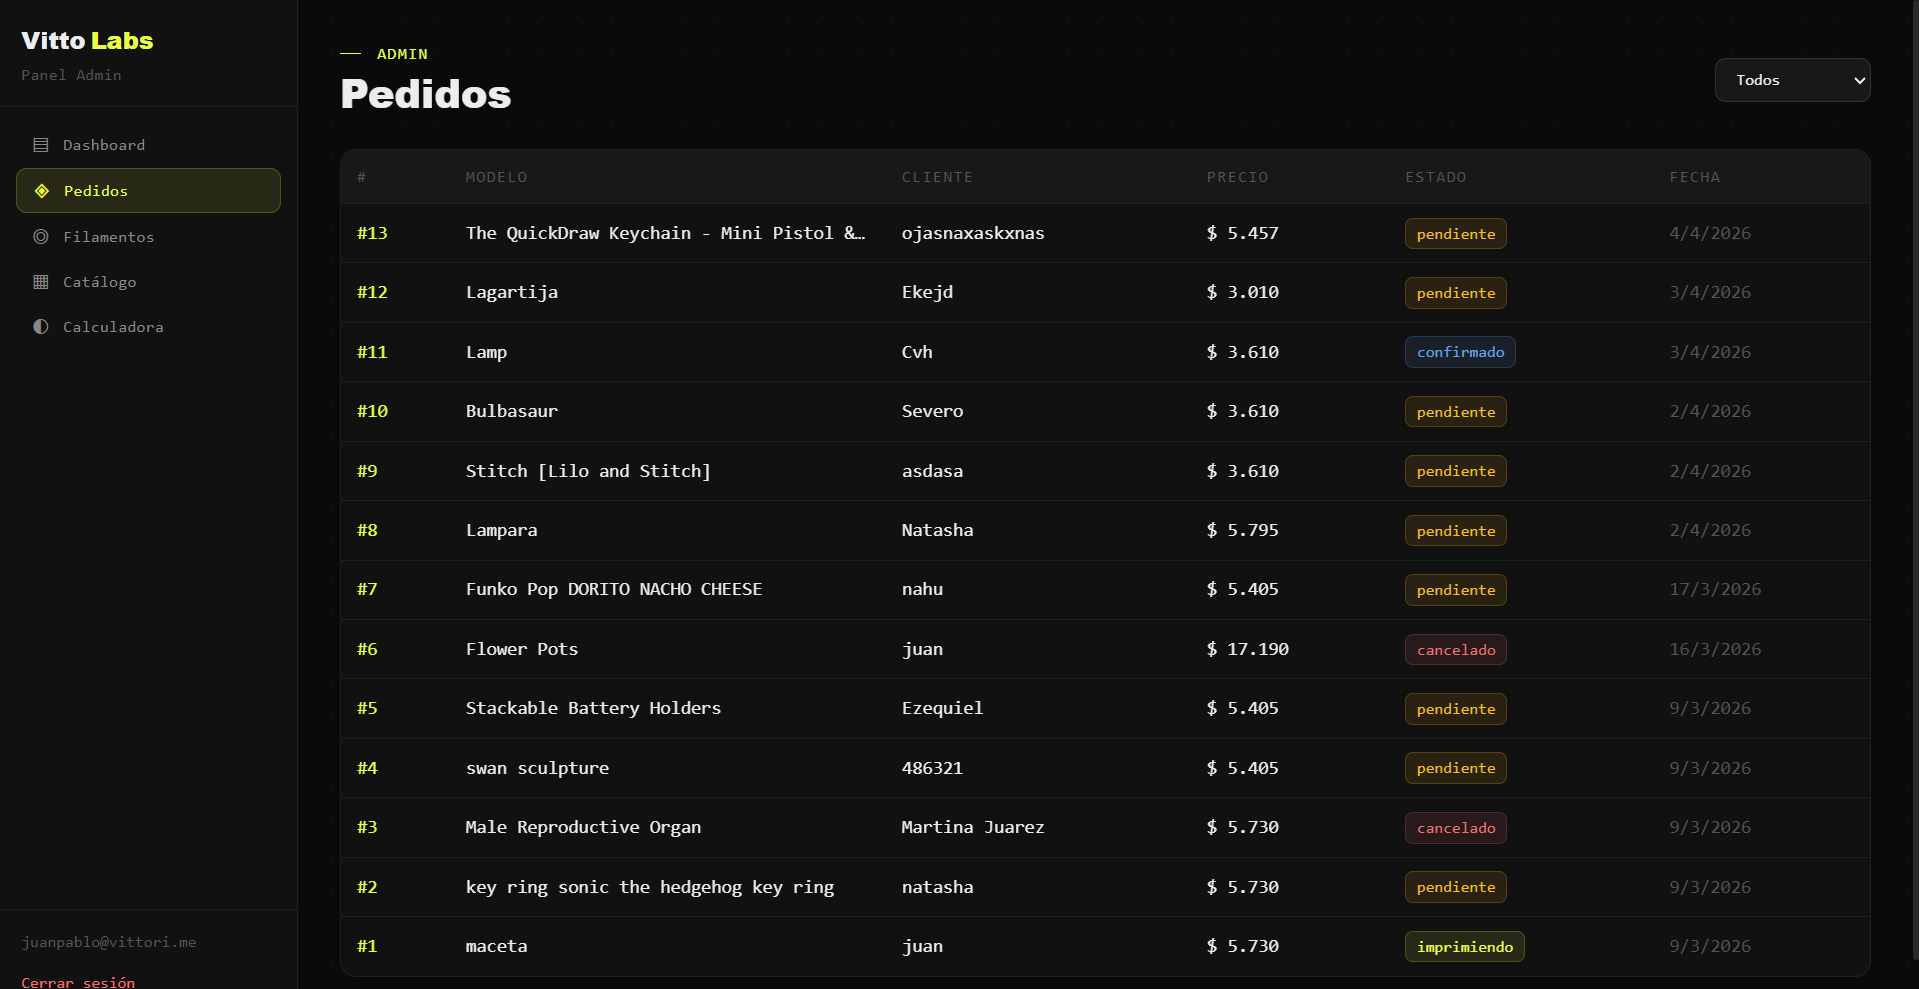The image size is (1919, 989).
Task: Click the PRECIO column header
Action: point(1237,177)
